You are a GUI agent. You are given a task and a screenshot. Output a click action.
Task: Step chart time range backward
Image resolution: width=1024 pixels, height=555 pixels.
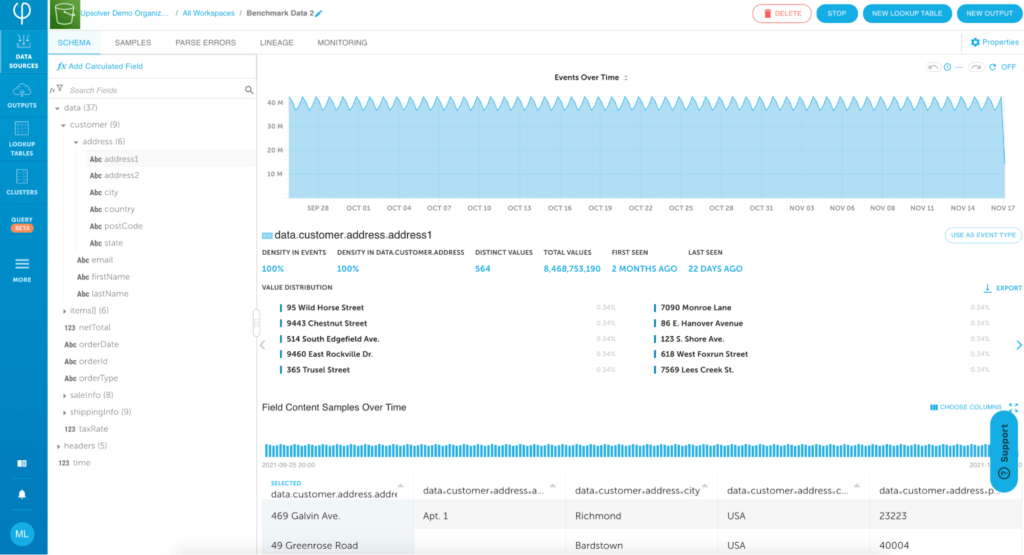(933, 67)
